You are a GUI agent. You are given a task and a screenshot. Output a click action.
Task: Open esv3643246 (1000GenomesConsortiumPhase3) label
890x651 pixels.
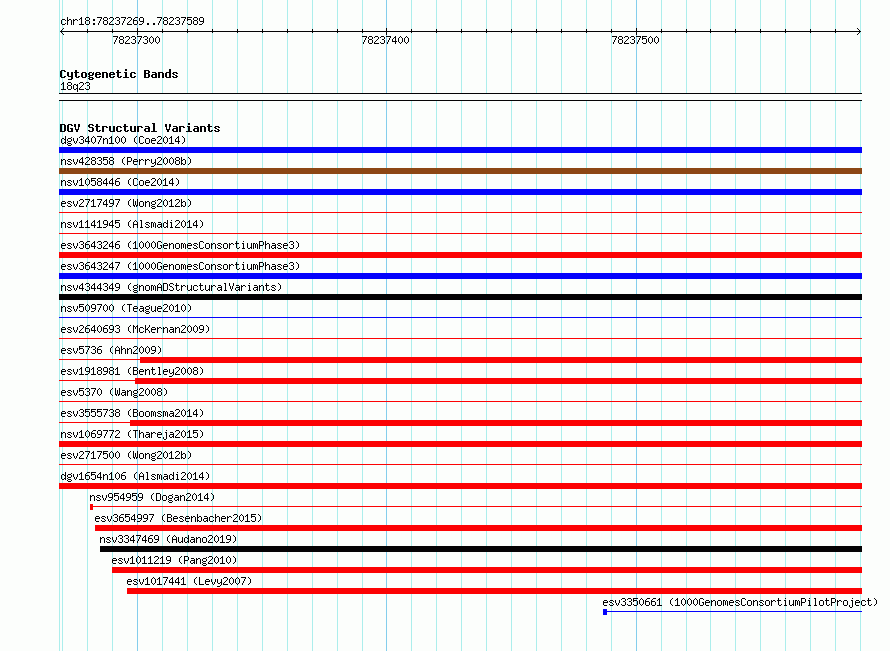(180, 245)
